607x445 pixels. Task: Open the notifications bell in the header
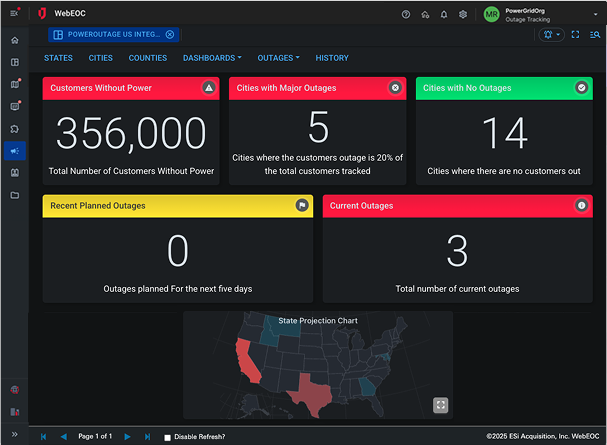pos(444,15)
